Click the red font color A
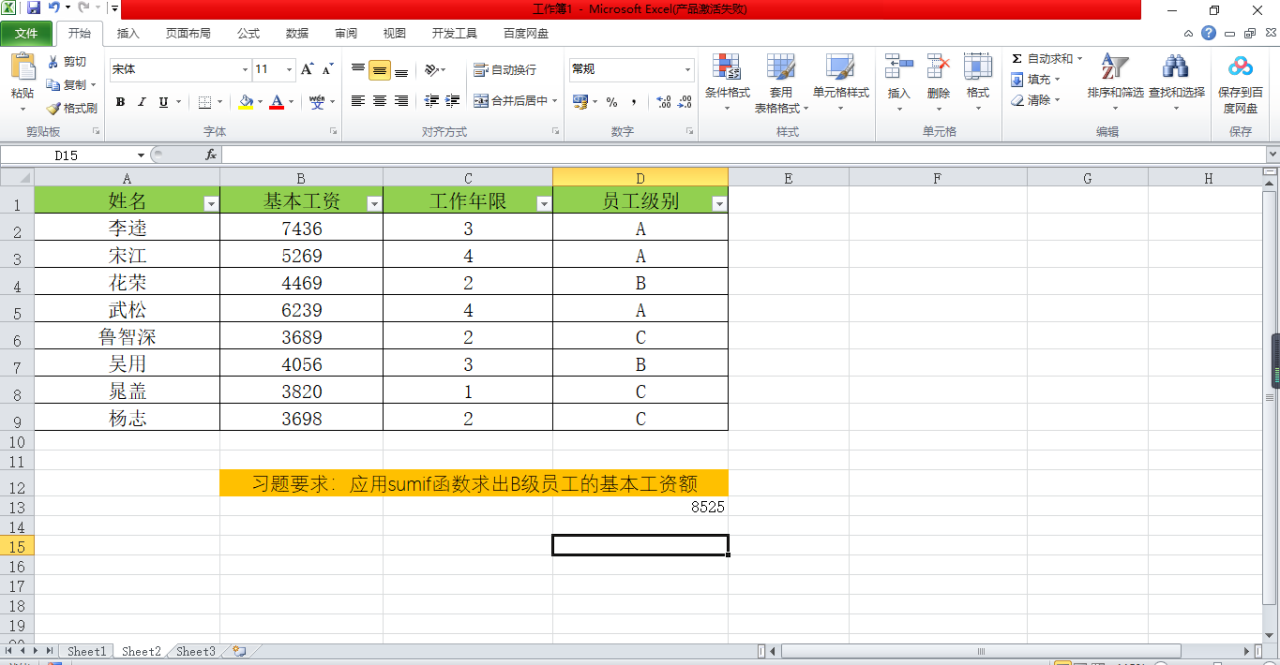This screenshot has height=665, width=1280. point(277,102)
